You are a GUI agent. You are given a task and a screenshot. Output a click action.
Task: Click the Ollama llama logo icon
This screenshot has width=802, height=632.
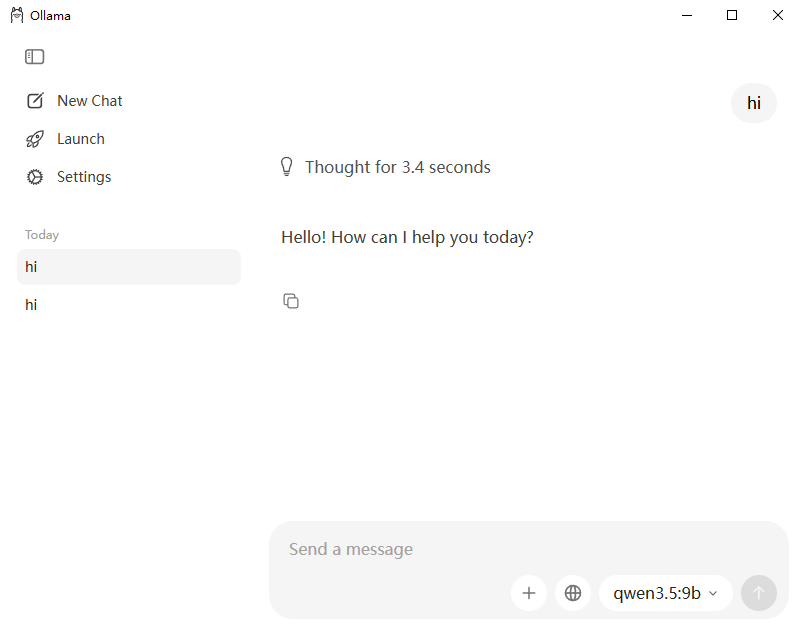click(x=17, y=15)
